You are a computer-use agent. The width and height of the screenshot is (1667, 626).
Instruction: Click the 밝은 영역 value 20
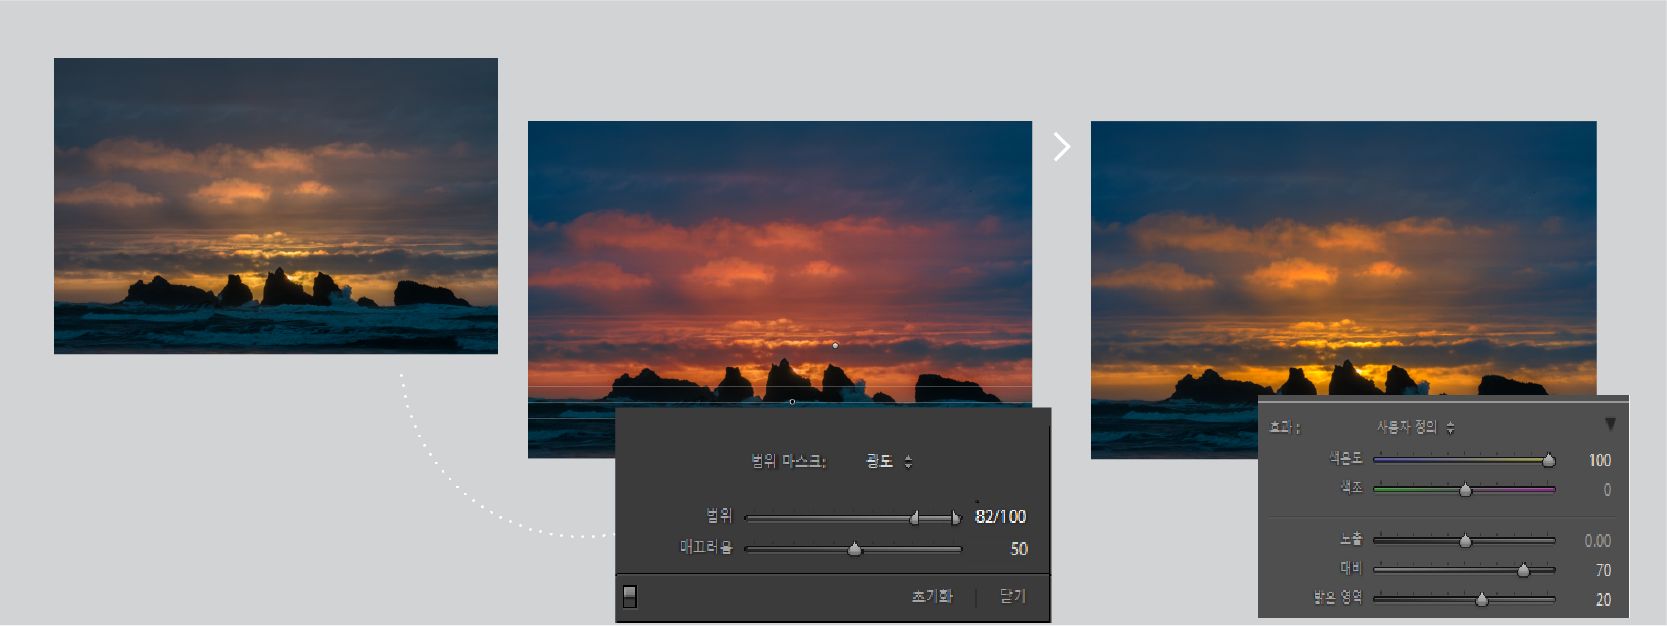[1603, 600]
